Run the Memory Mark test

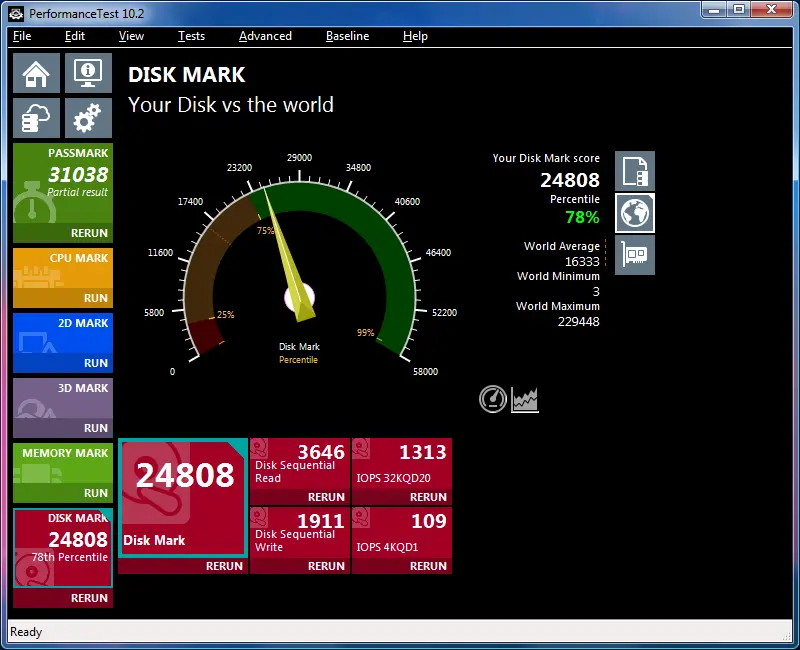tap(96, 493)
